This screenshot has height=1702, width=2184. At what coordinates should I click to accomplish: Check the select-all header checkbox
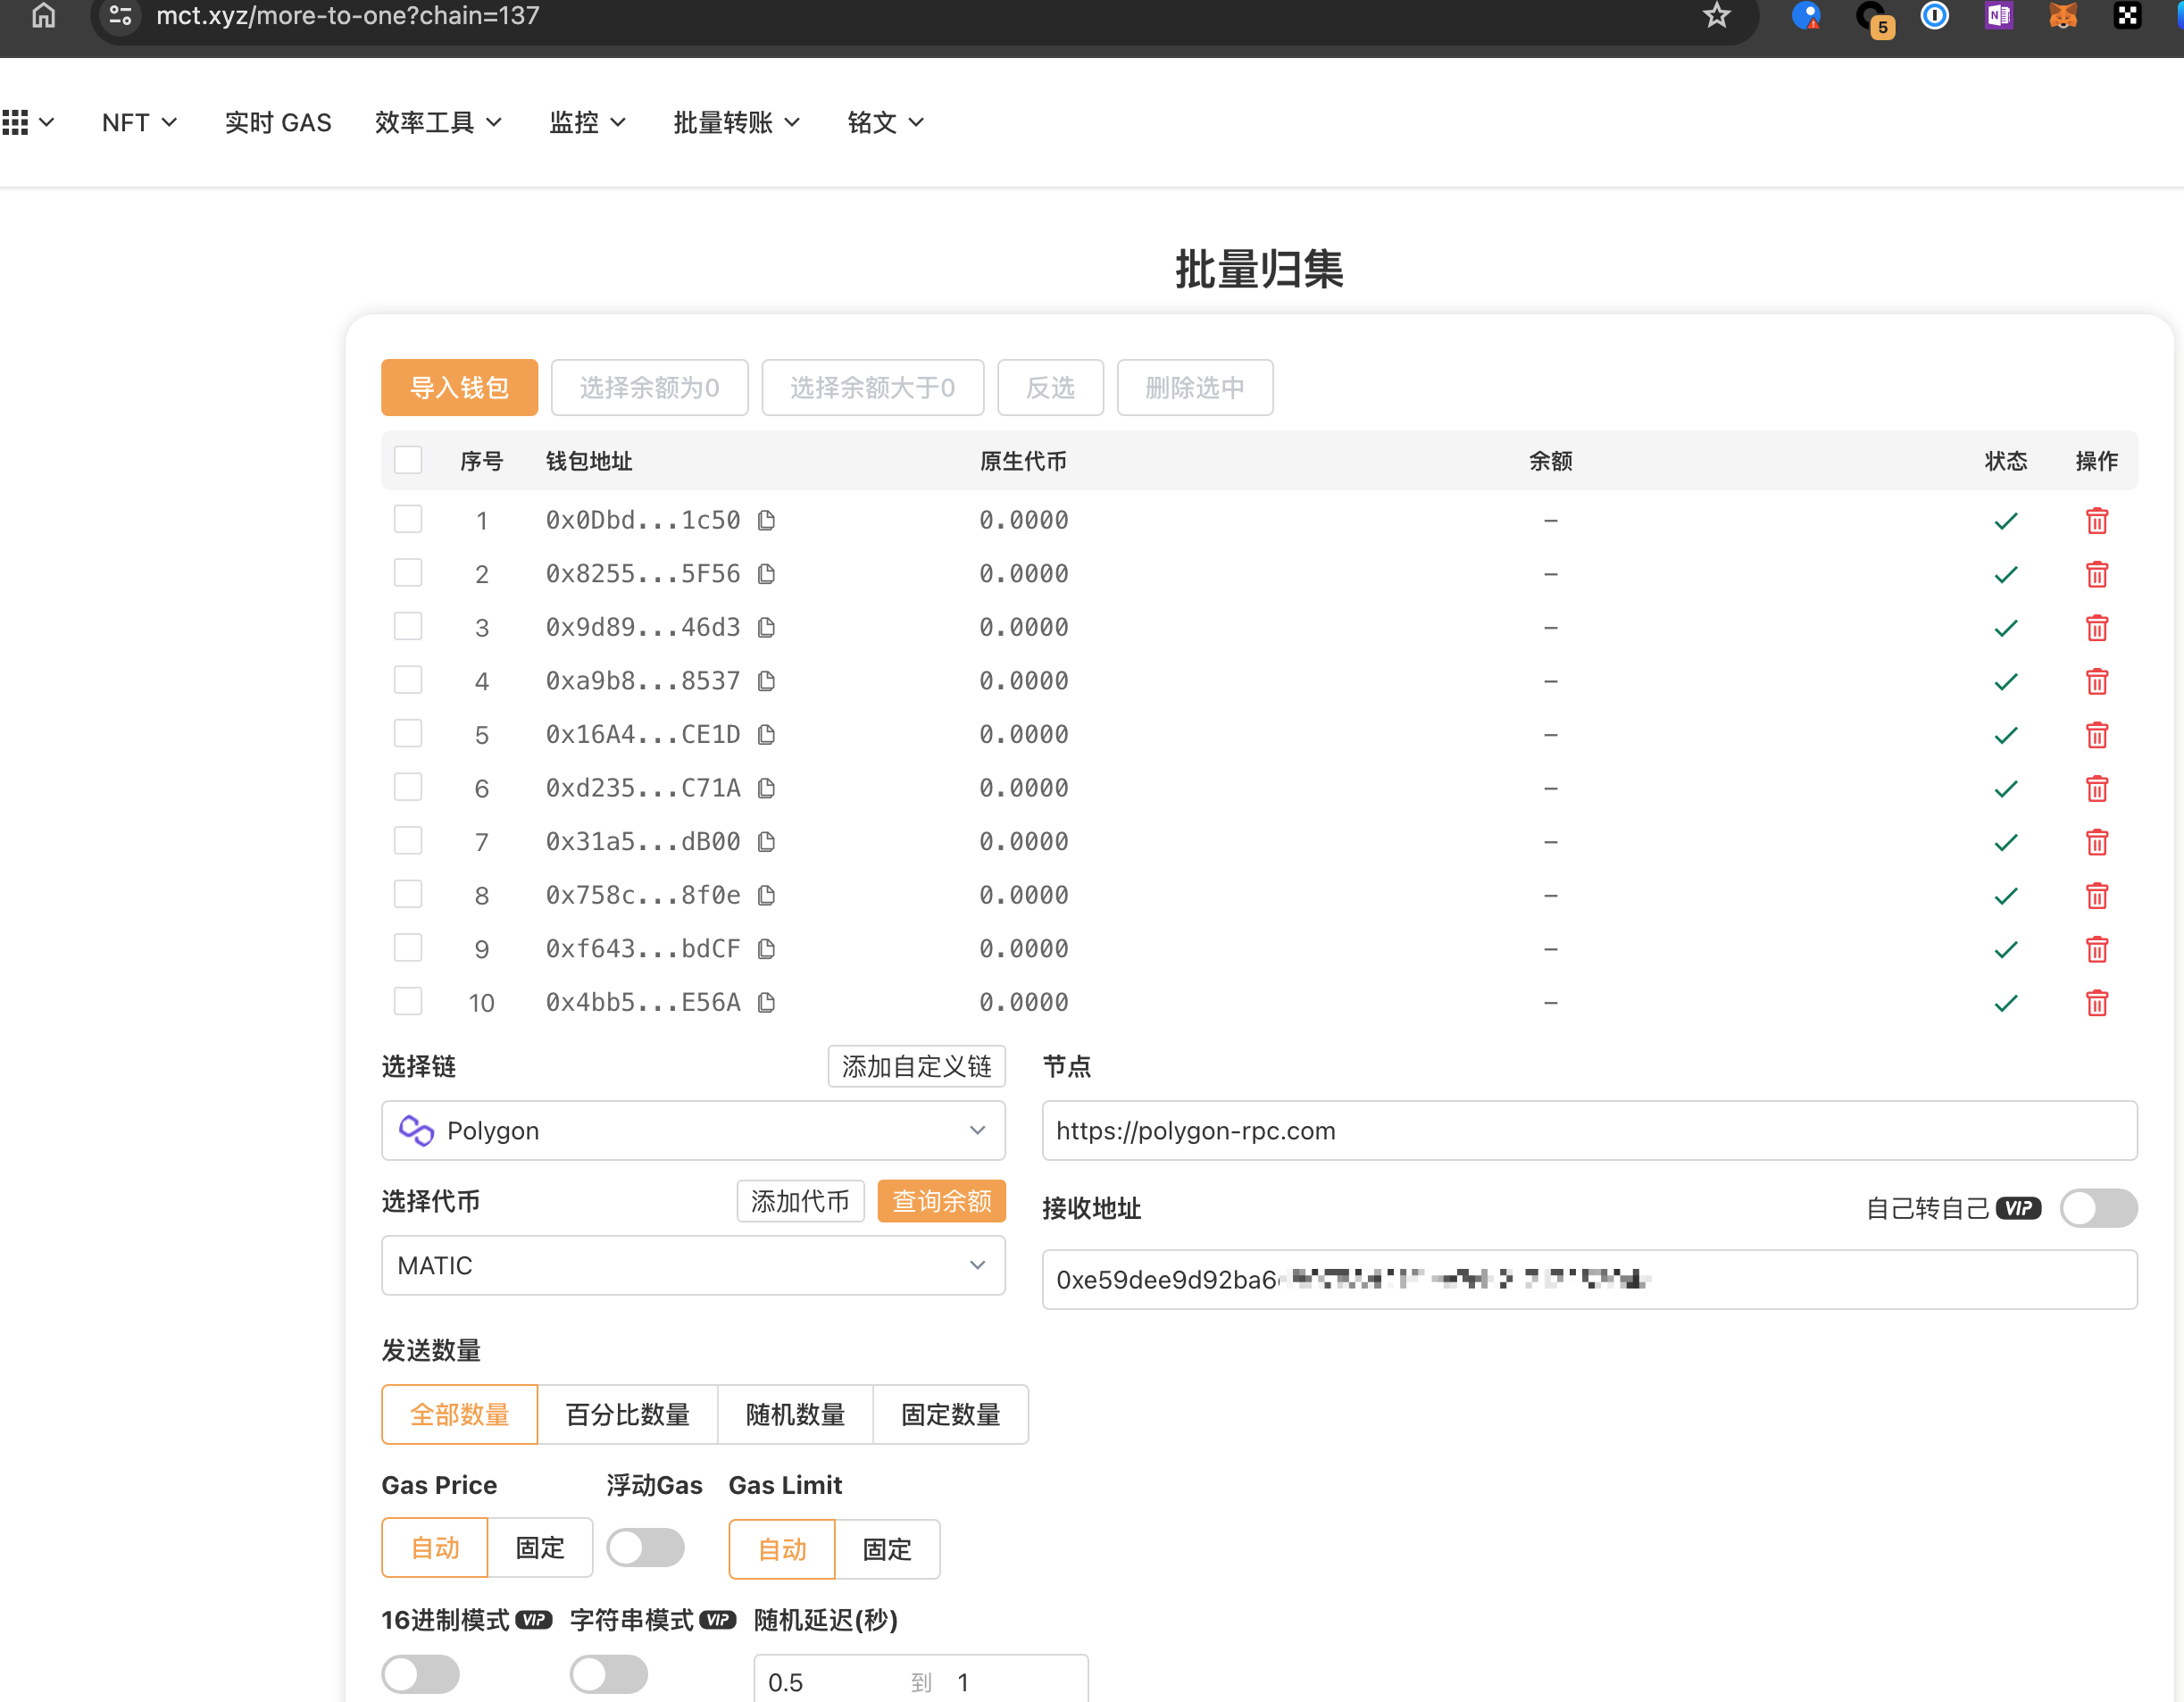(x=408, y=460)
